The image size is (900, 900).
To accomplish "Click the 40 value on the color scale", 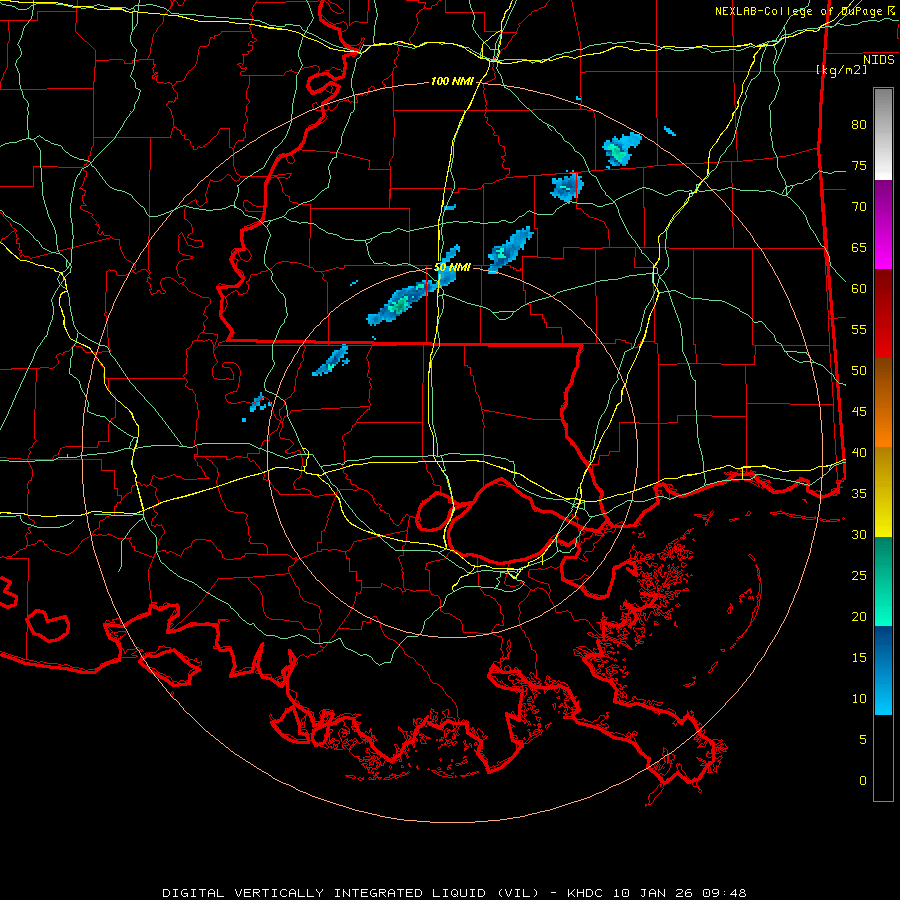I will (859, 452).
